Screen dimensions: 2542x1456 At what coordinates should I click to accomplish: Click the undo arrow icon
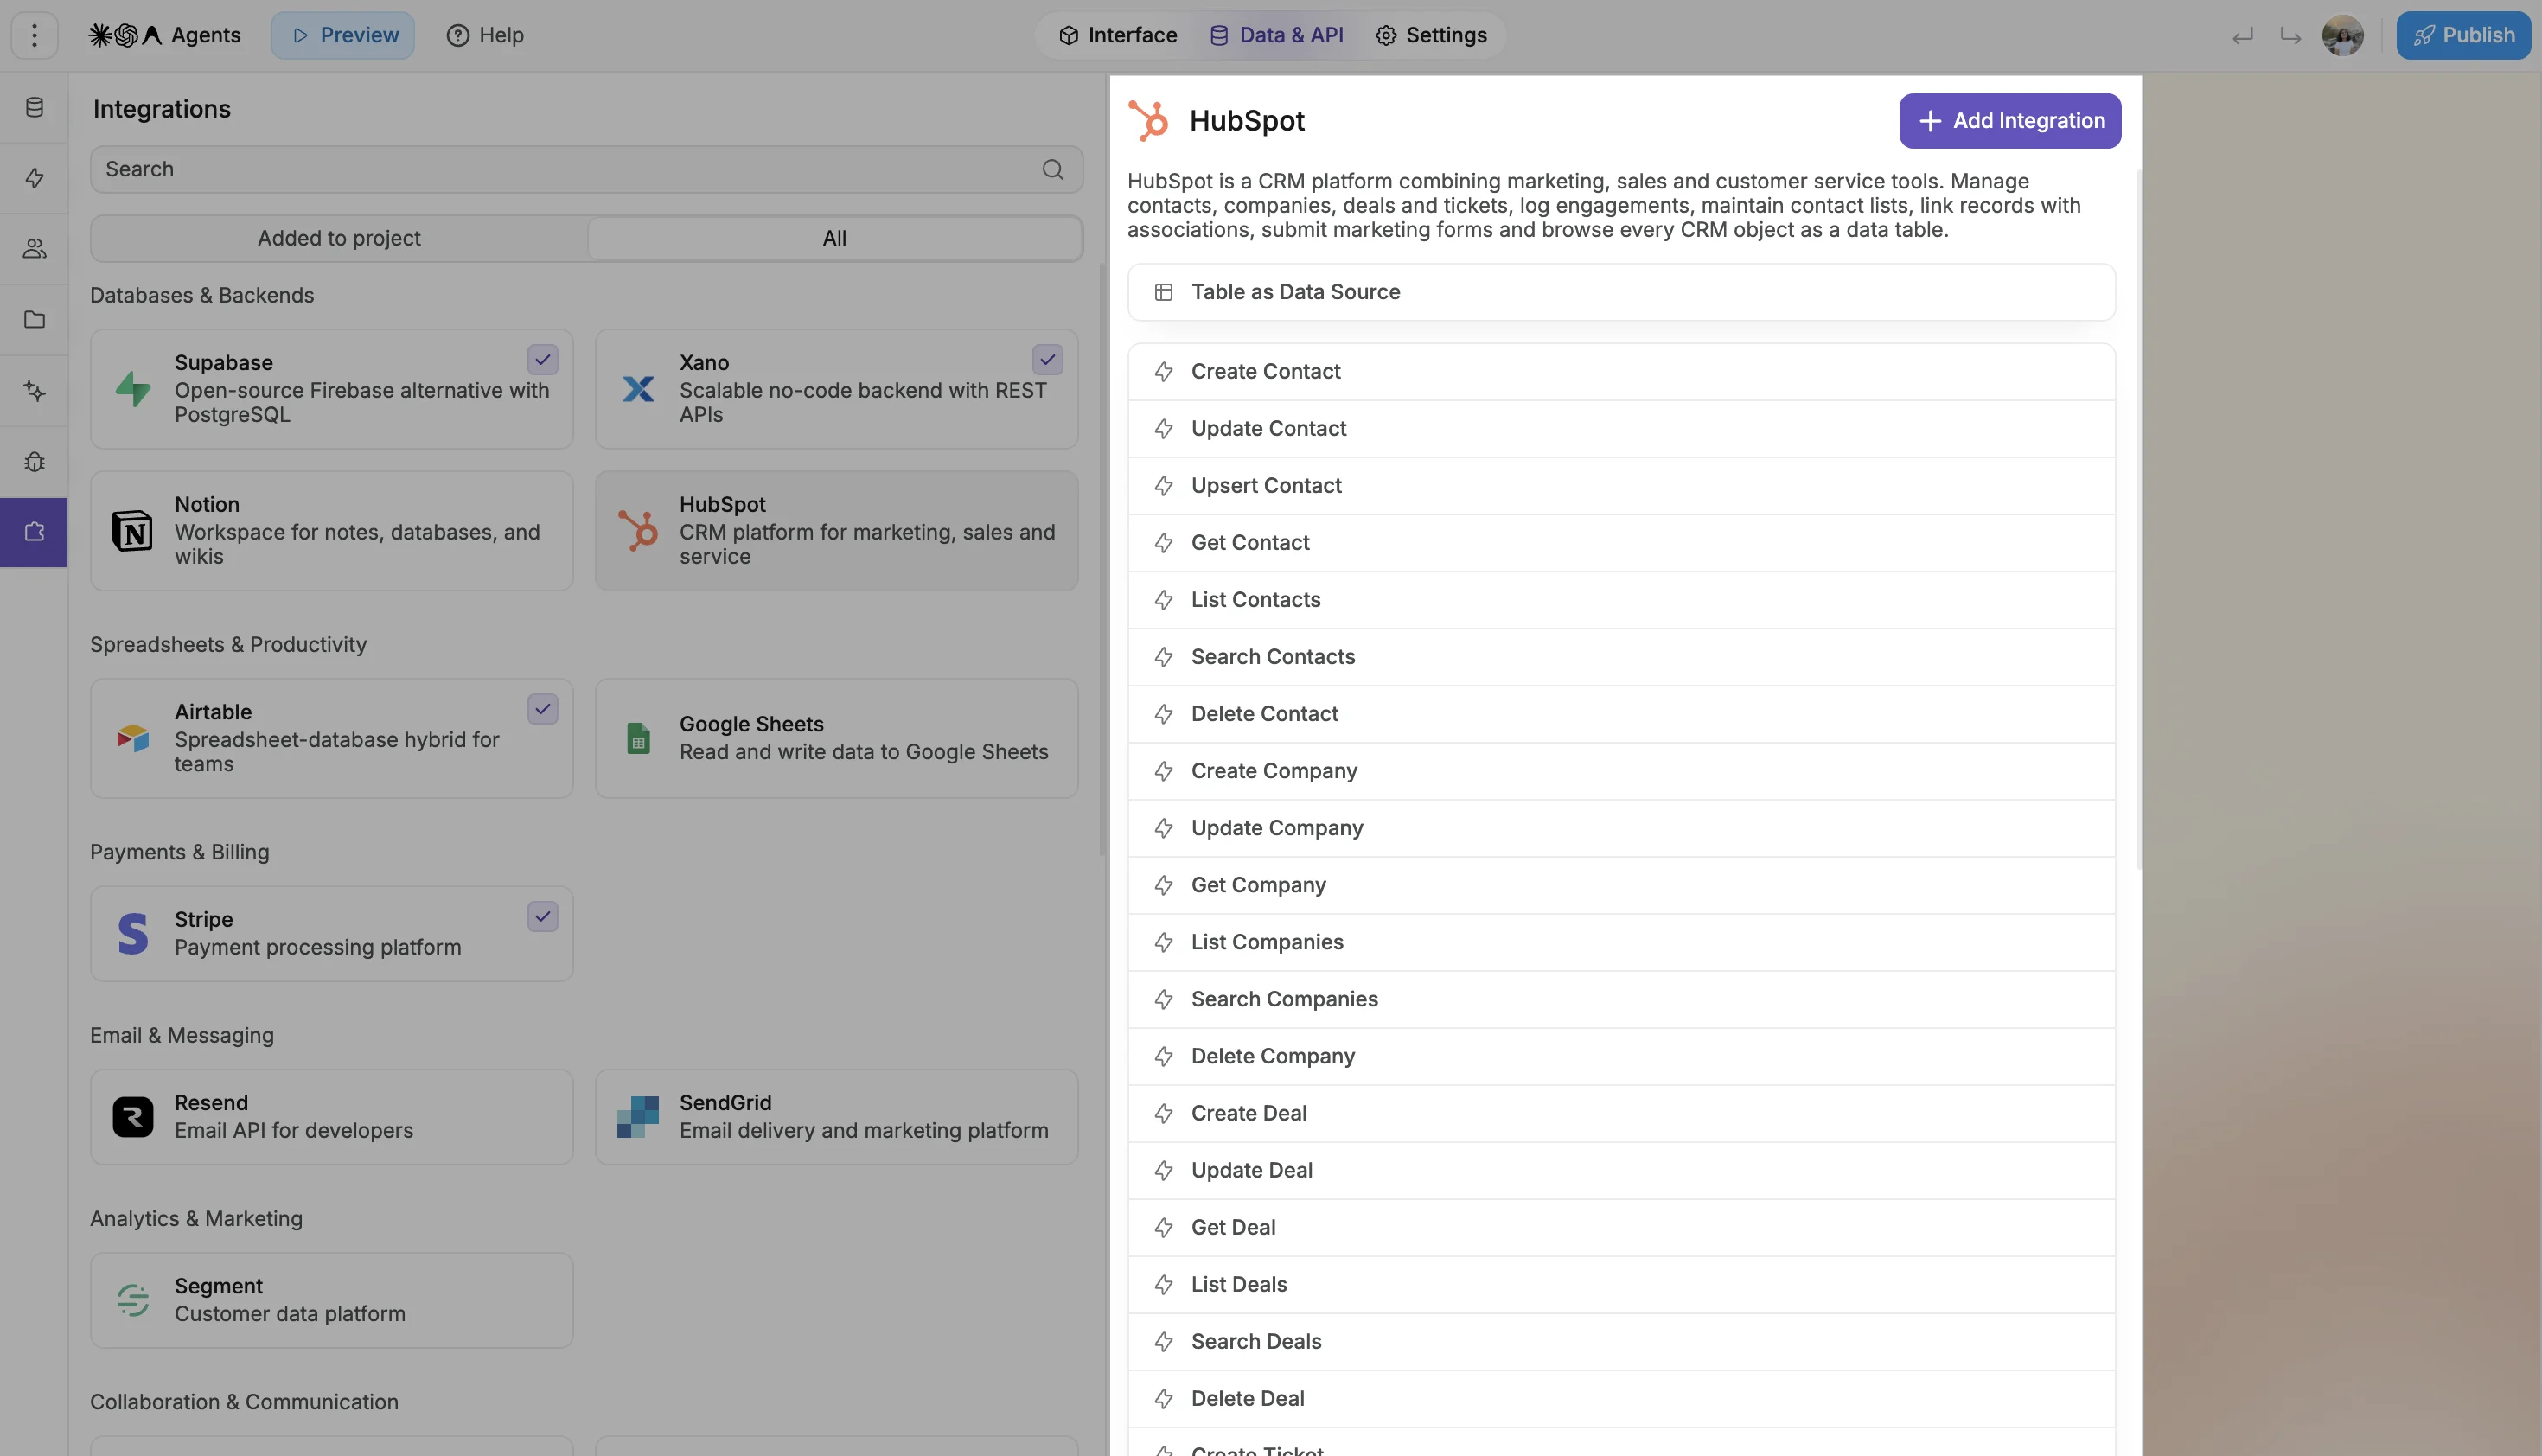(x=2243, y=36)
